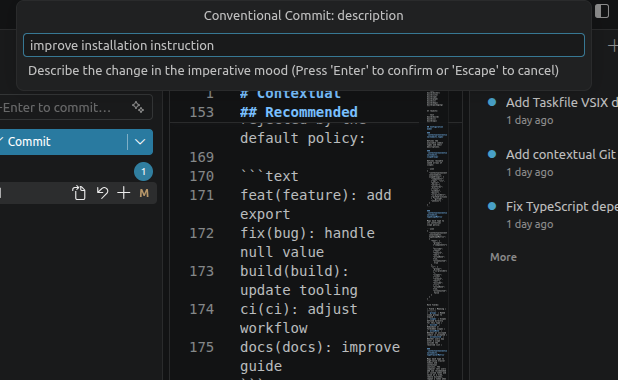
Task: Click the changes count badge showing 1
Action: (143, 171)
